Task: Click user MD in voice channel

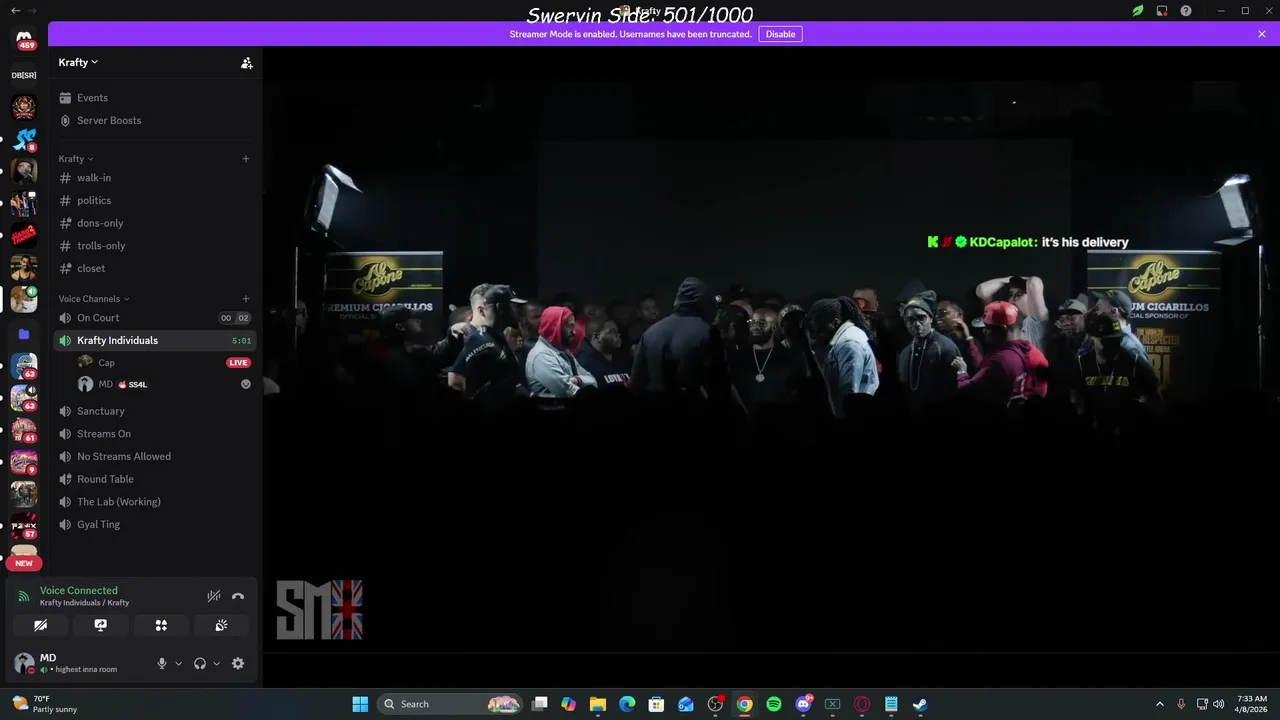Action: [105, 384]
